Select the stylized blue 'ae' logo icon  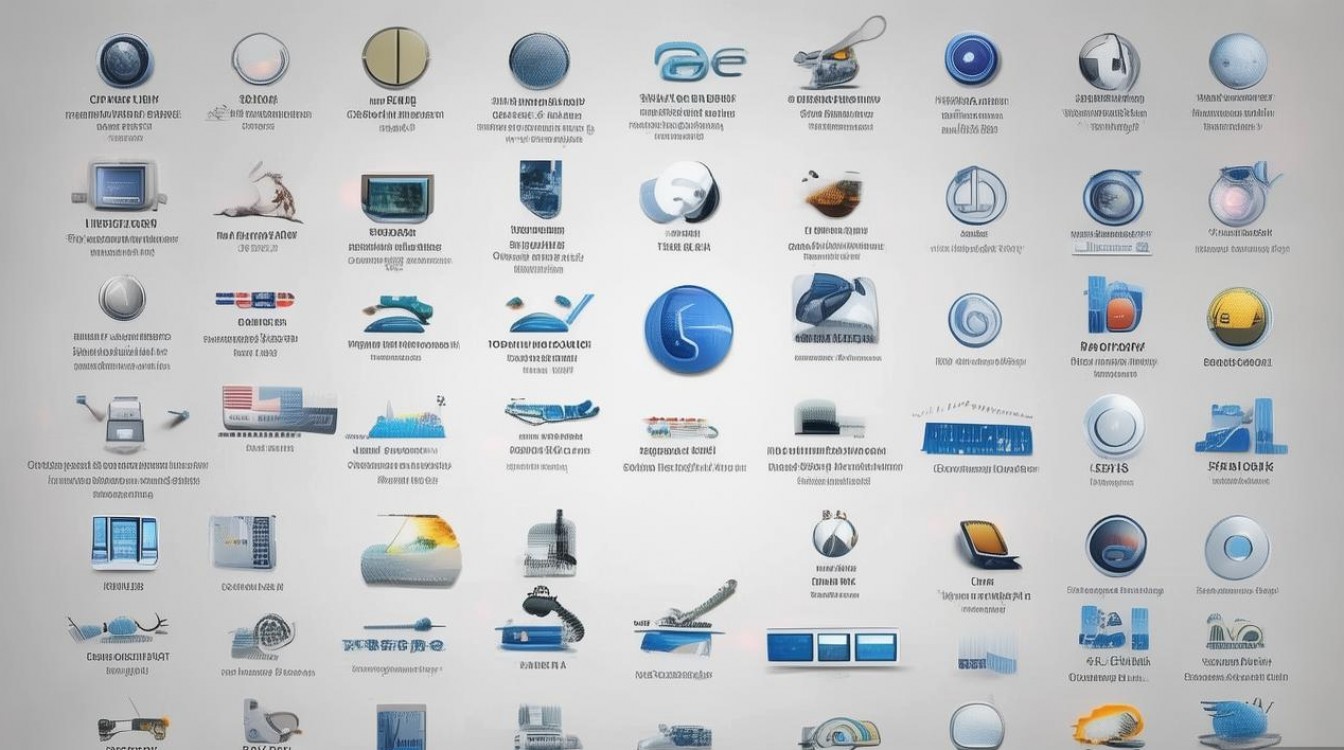699,60
